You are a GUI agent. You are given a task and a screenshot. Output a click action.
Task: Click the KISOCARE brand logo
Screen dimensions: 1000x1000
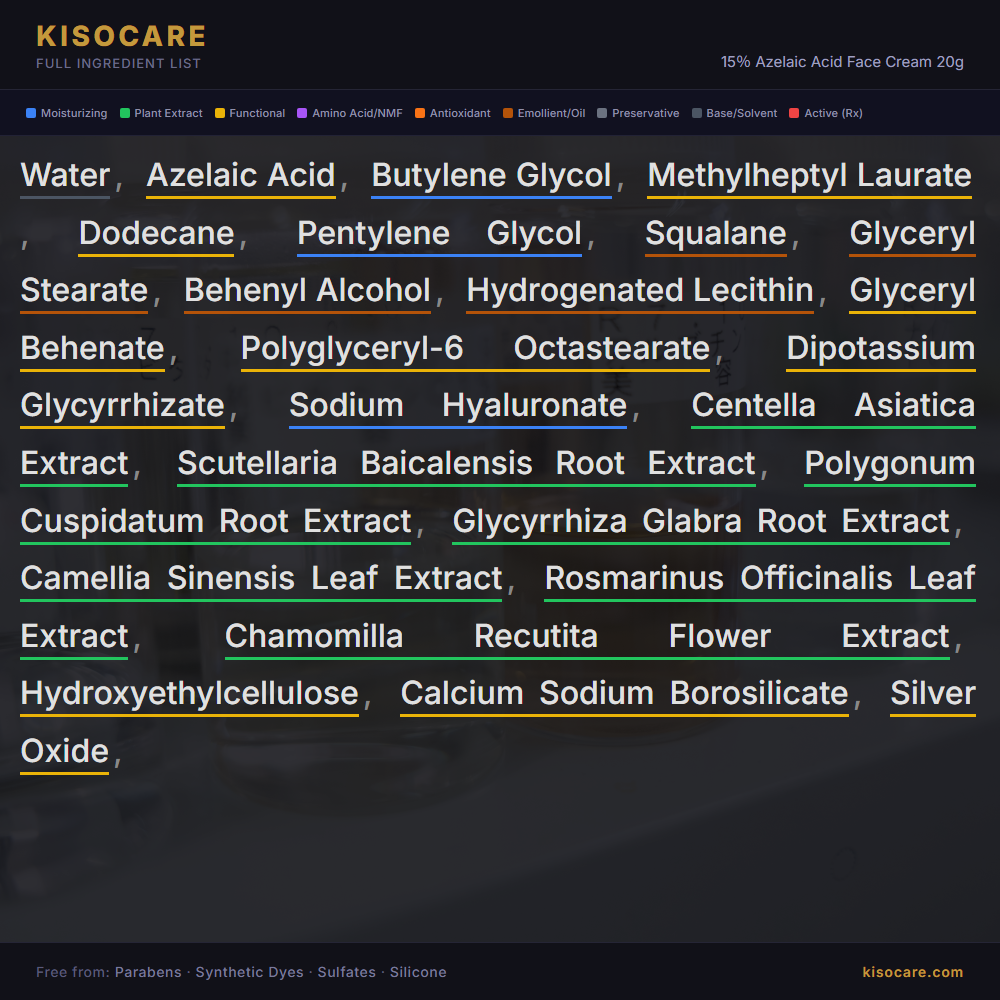tap(121, 36)
